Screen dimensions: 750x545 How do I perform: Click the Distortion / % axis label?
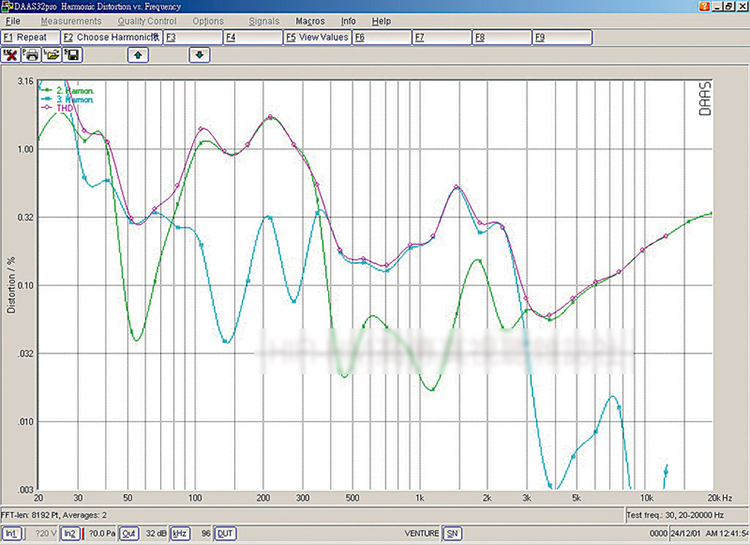click(x=11, y=285)
